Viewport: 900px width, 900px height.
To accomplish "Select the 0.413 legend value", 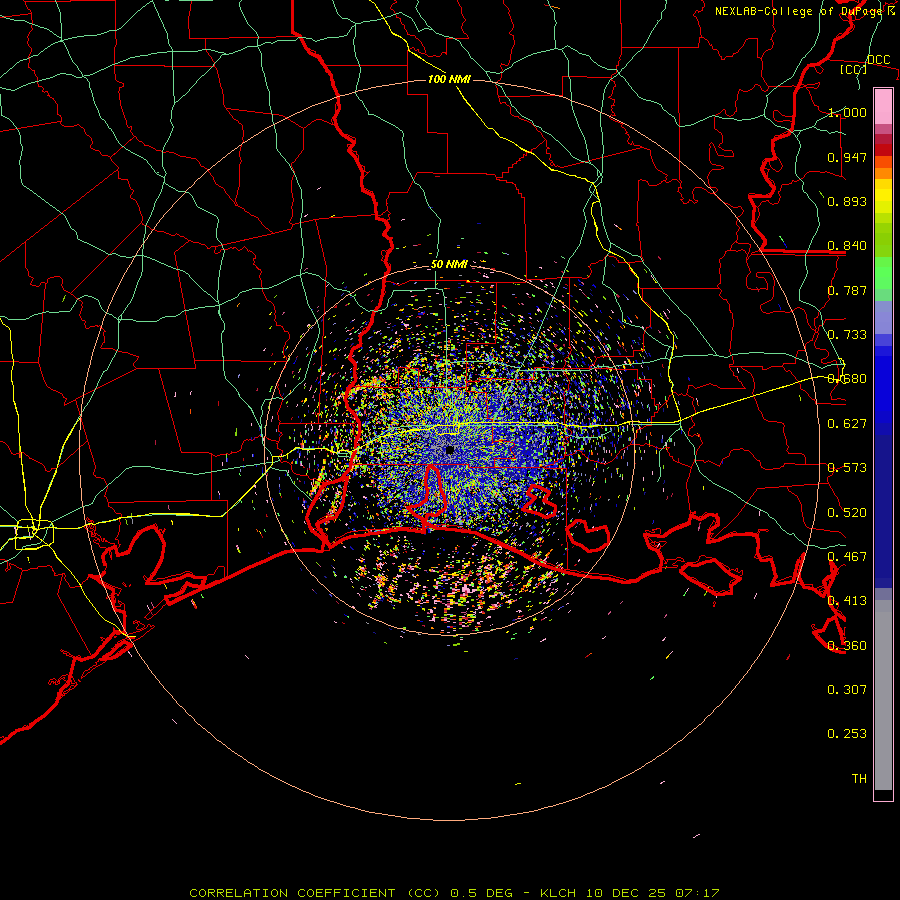I will (x=847, y=601).
